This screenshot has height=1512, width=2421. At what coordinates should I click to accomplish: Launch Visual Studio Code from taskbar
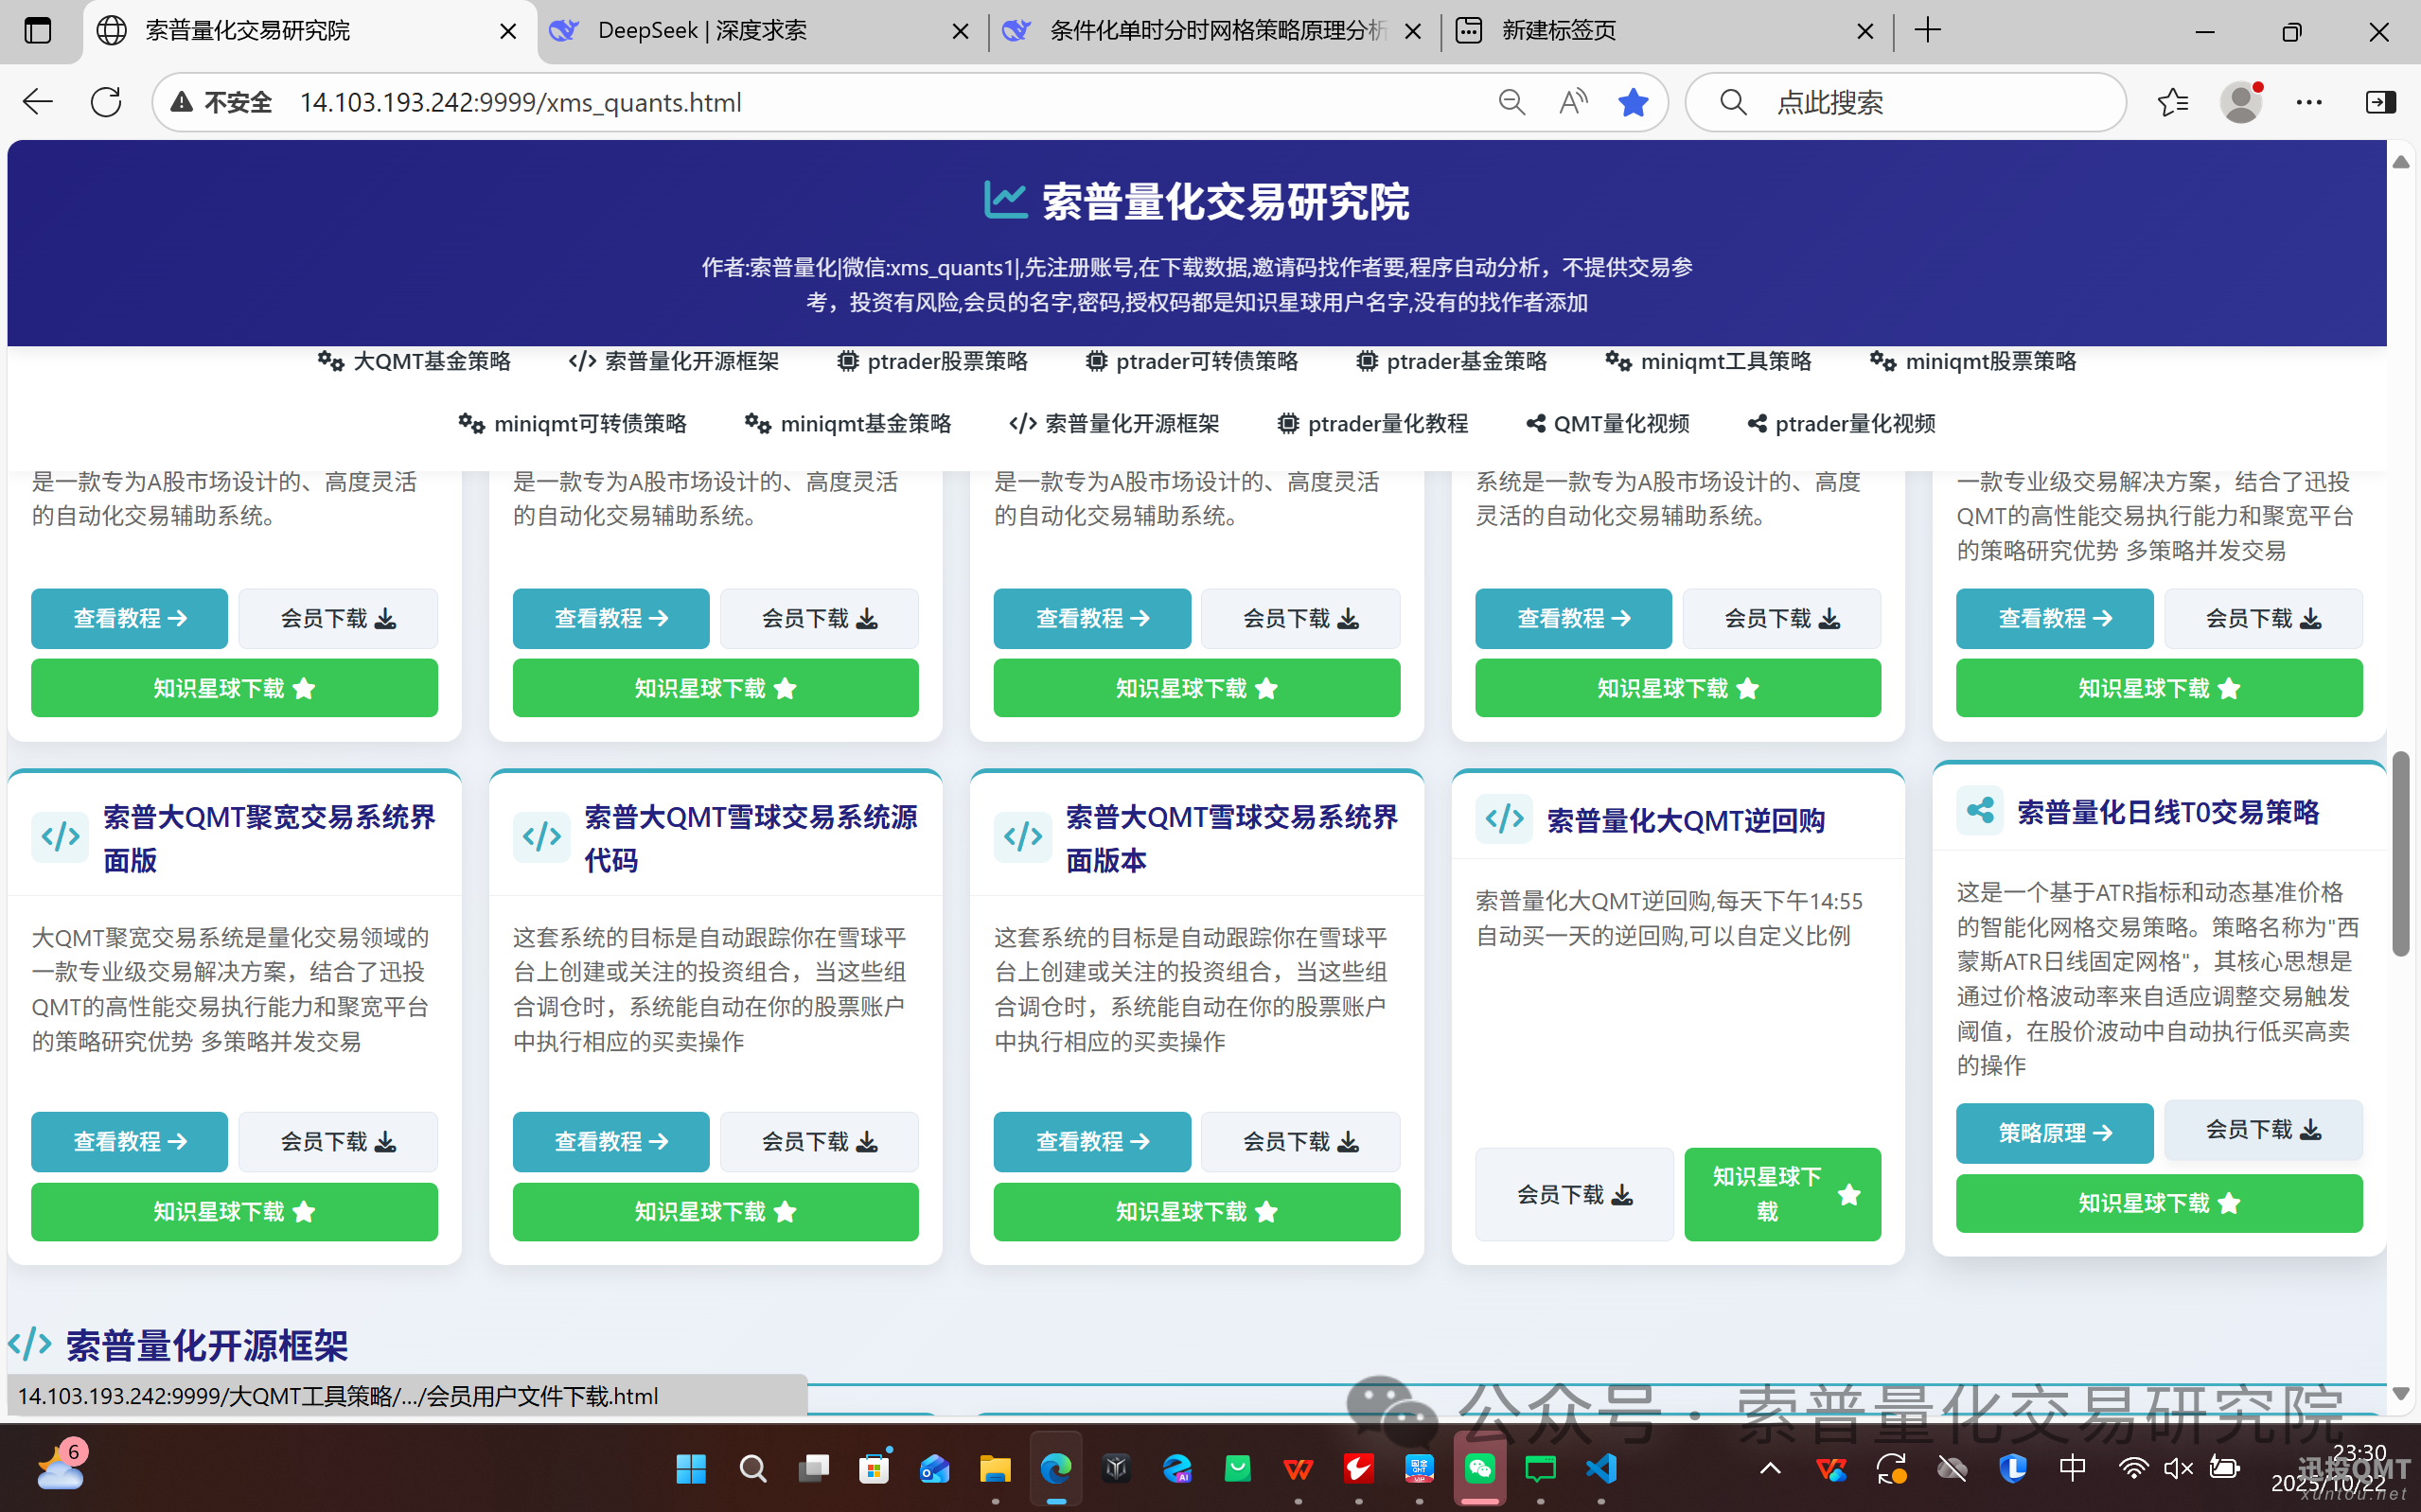(x=1601, y=1468)
